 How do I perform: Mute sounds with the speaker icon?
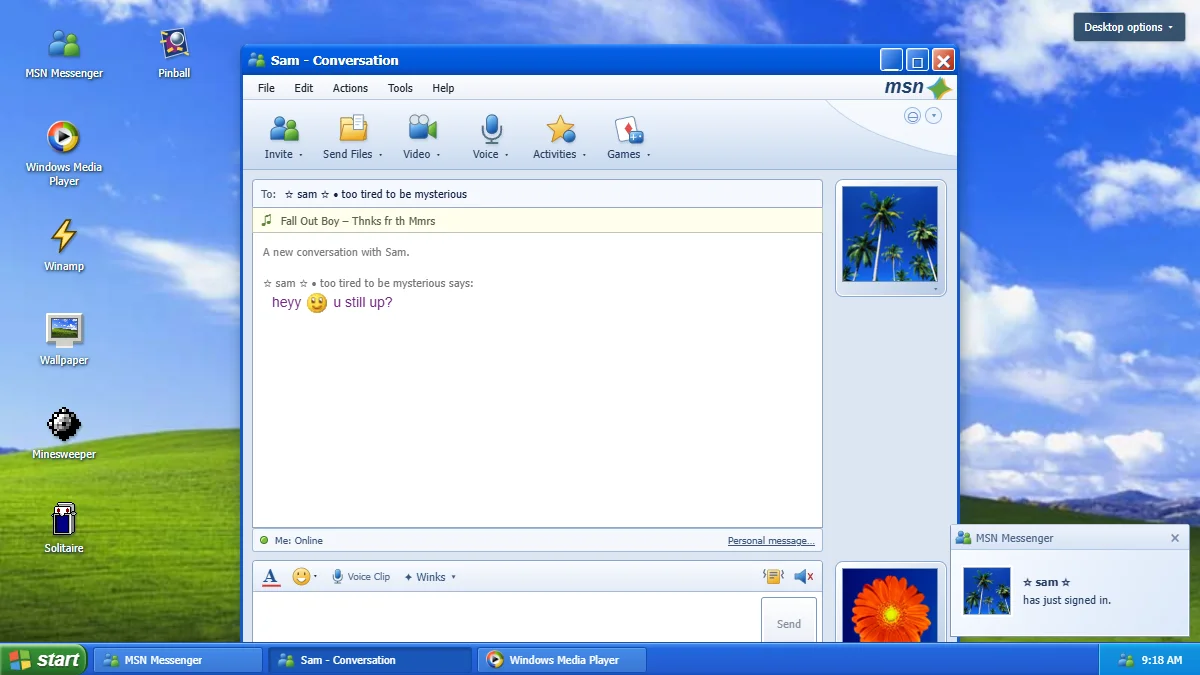pos(803,577)
